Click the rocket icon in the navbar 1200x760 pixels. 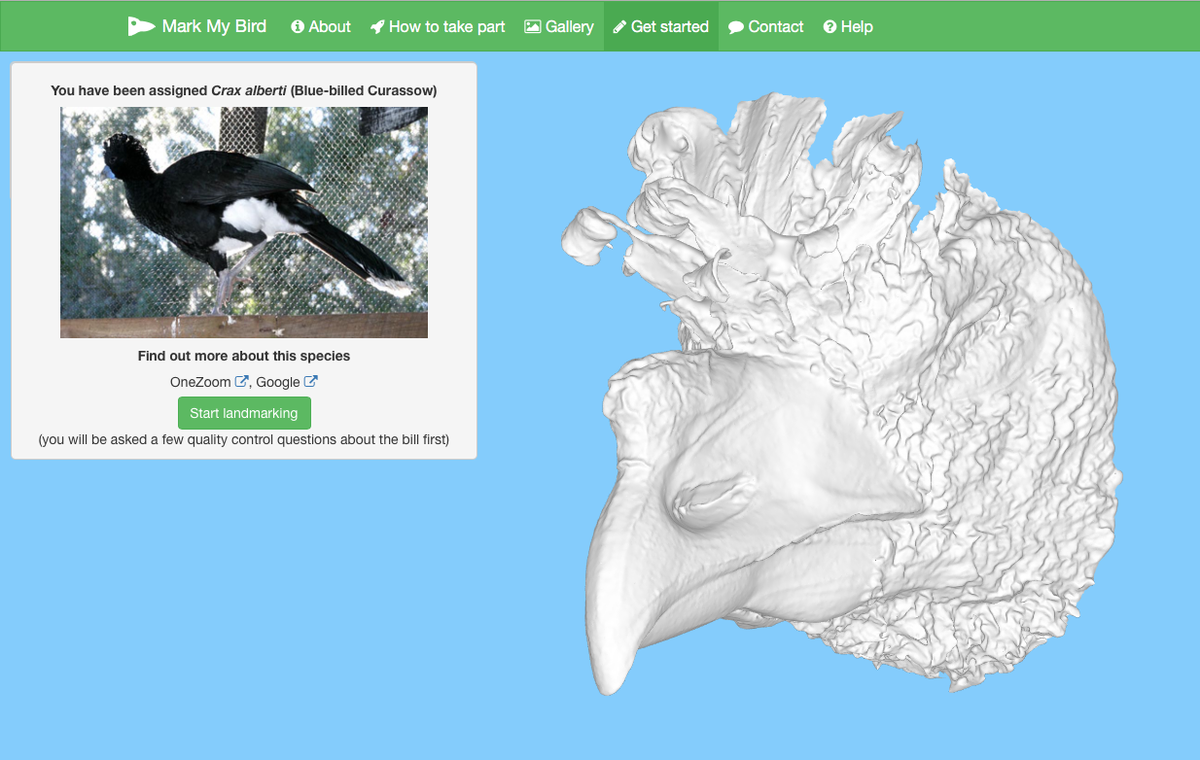(x=377, y=27)
